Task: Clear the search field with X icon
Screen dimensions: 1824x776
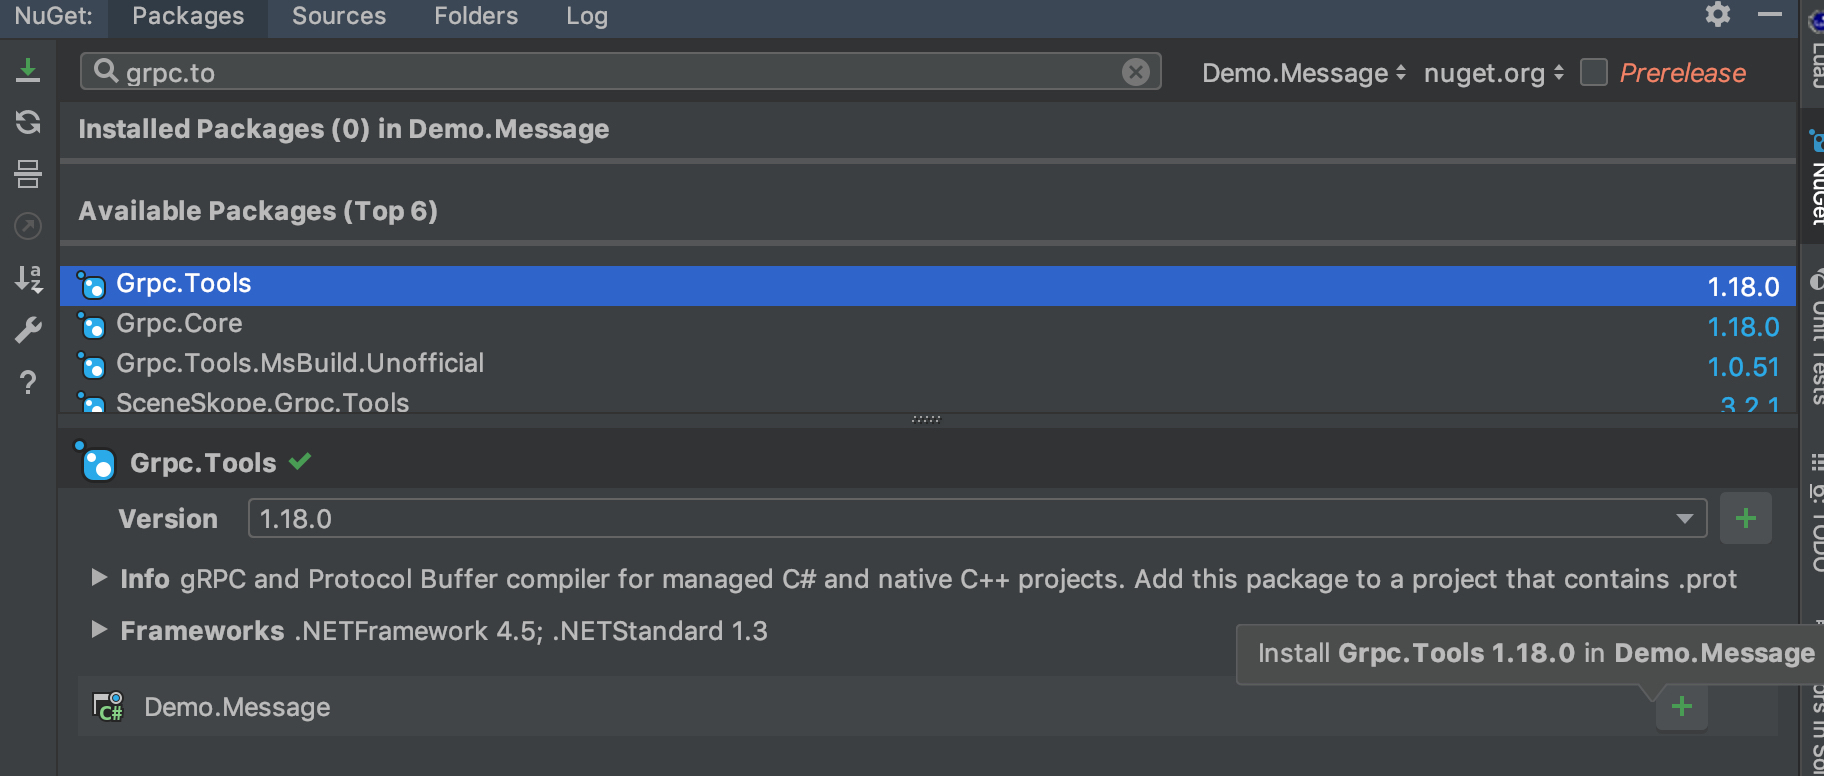Action: [x=1135, y=72]
